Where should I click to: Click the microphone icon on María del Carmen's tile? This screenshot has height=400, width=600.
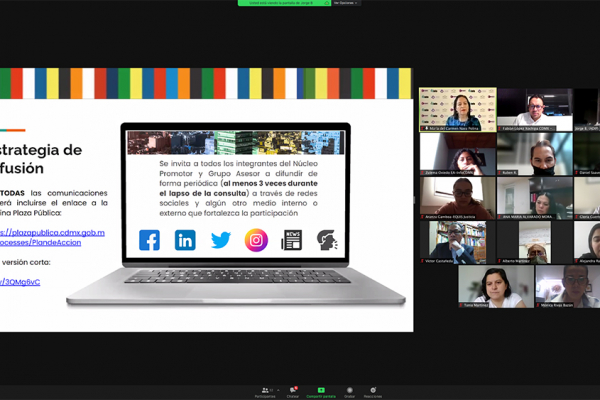point(426,129)
